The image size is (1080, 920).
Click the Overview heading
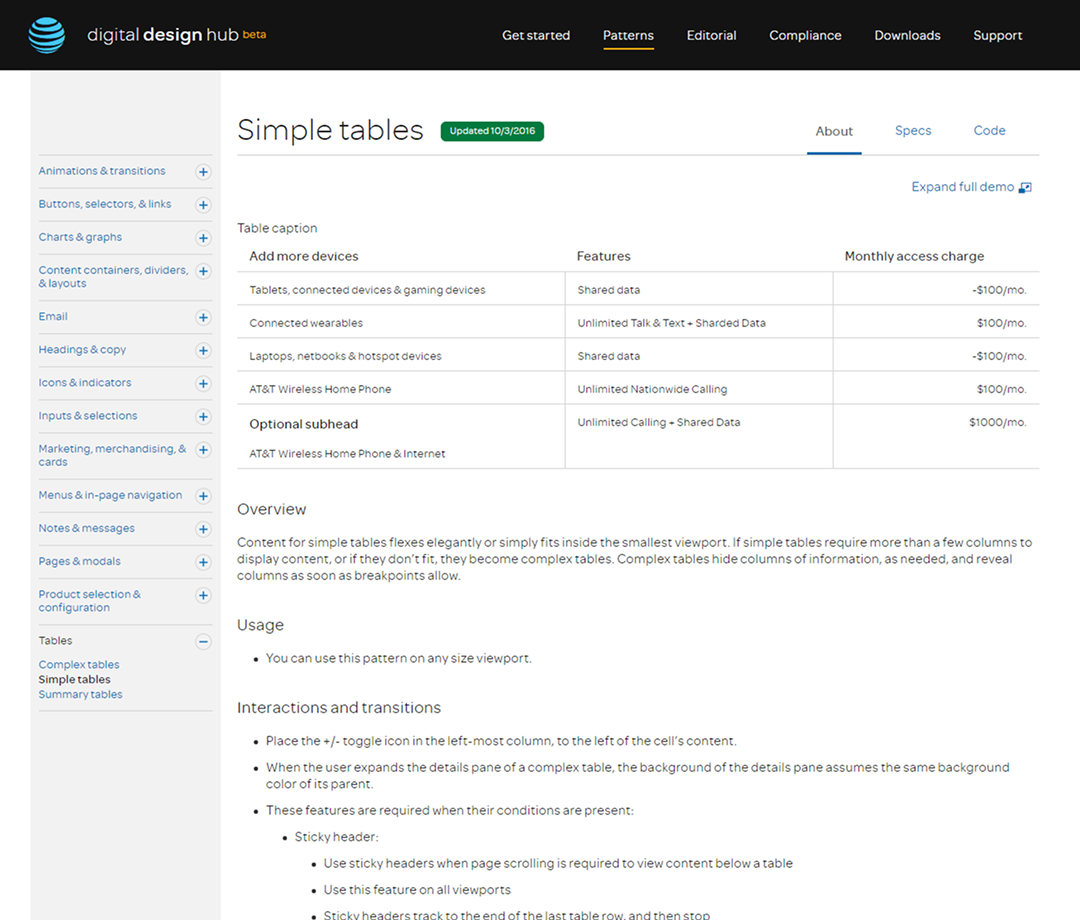coord(271,509)
